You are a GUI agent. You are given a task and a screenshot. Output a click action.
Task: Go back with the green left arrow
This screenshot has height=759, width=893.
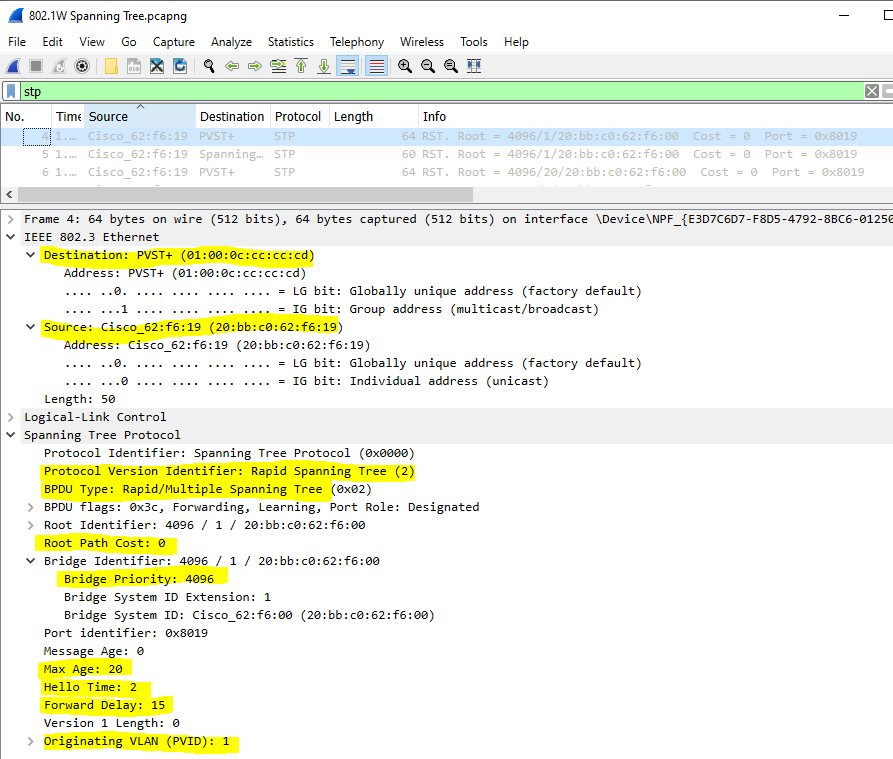(232, 66)
